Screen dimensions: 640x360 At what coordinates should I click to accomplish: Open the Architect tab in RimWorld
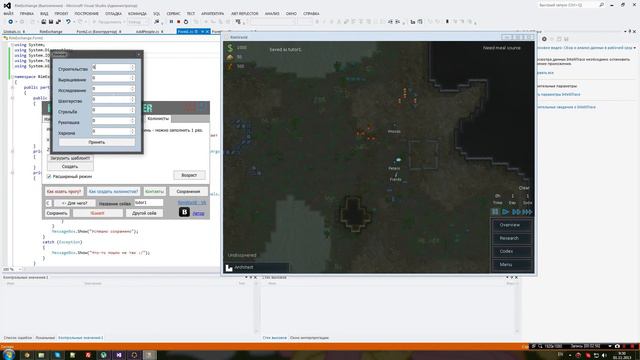256,267
